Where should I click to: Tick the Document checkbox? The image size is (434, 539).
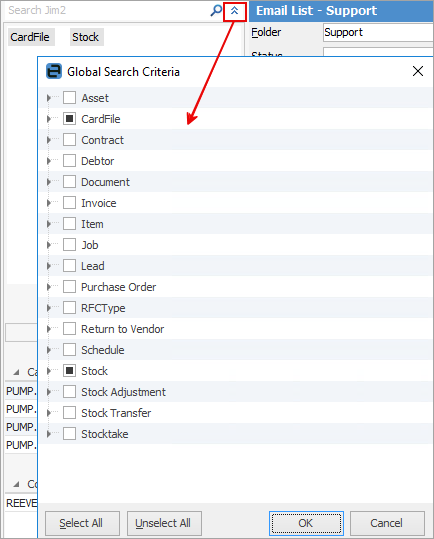pyautogui.click(x=69, y=182)
